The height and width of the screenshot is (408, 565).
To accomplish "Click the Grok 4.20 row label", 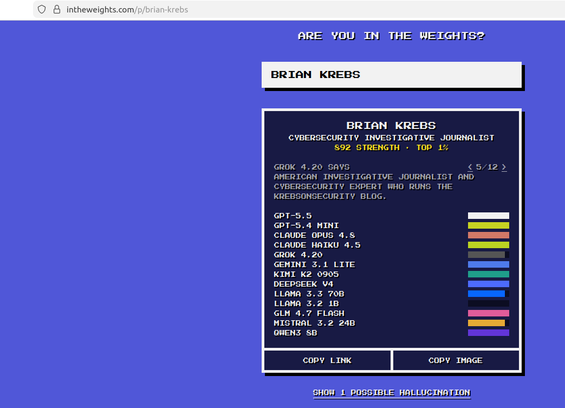I will pos(298,255).
